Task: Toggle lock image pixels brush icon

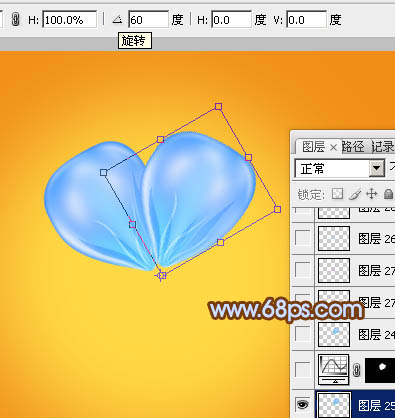Action: click(355, 194)
